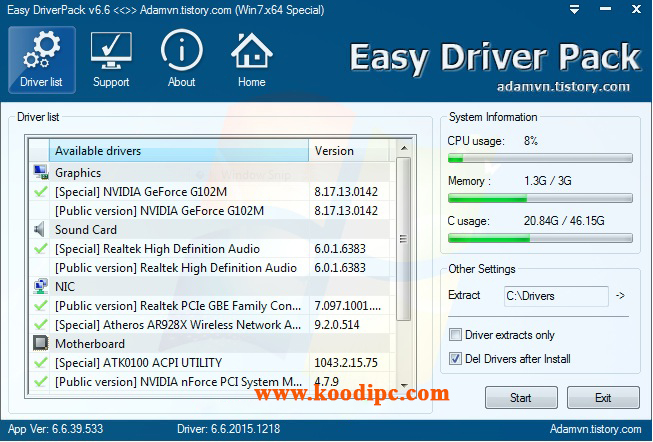The width and height of the screenshot is (653, 442).
Task: Toggle checkmark for Realtek PCIe GBE Family driver
Action: point(40,306)
